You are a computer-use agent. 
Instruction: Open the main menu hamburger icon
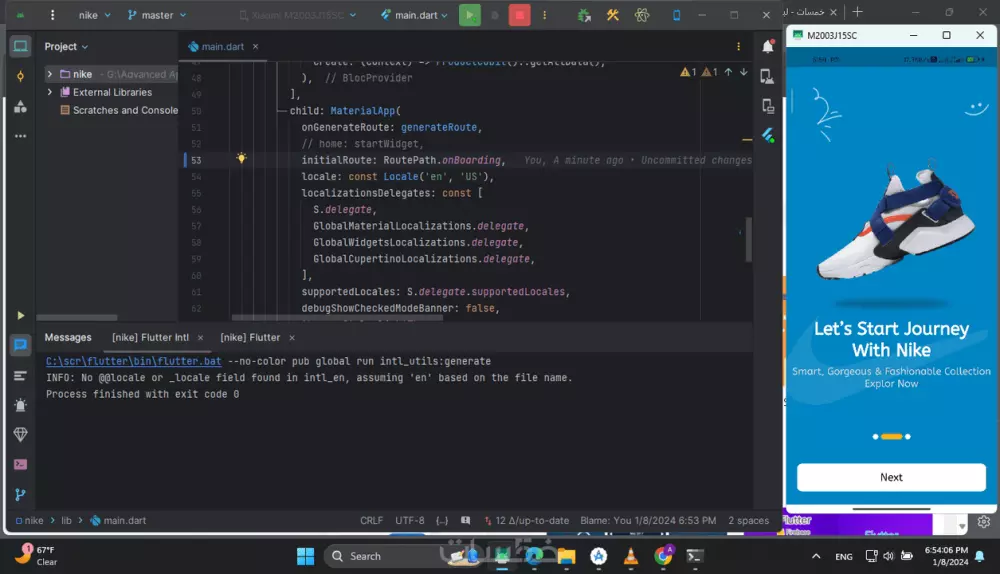(52, 15)
